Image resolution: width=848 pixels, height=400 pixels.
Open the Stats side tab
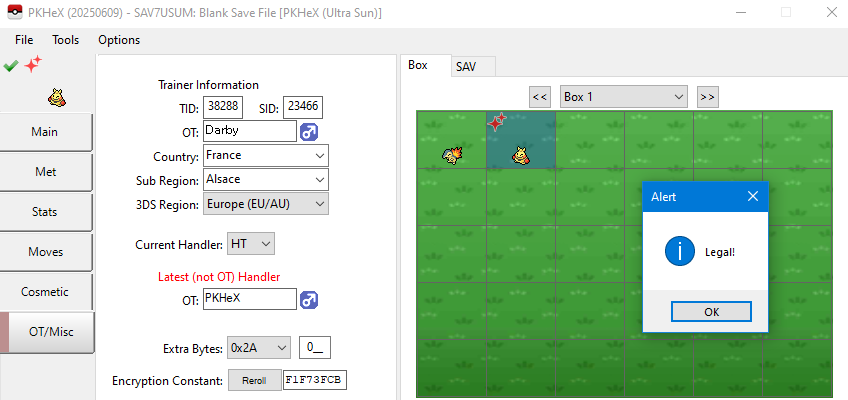pos(44,212)
